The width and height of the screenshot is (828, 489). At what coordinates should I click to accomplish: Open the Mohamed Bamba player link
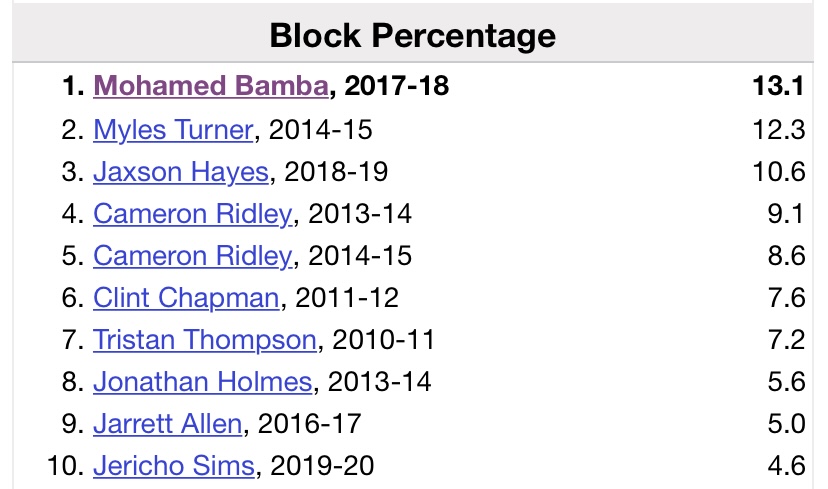tap(210, 87)
